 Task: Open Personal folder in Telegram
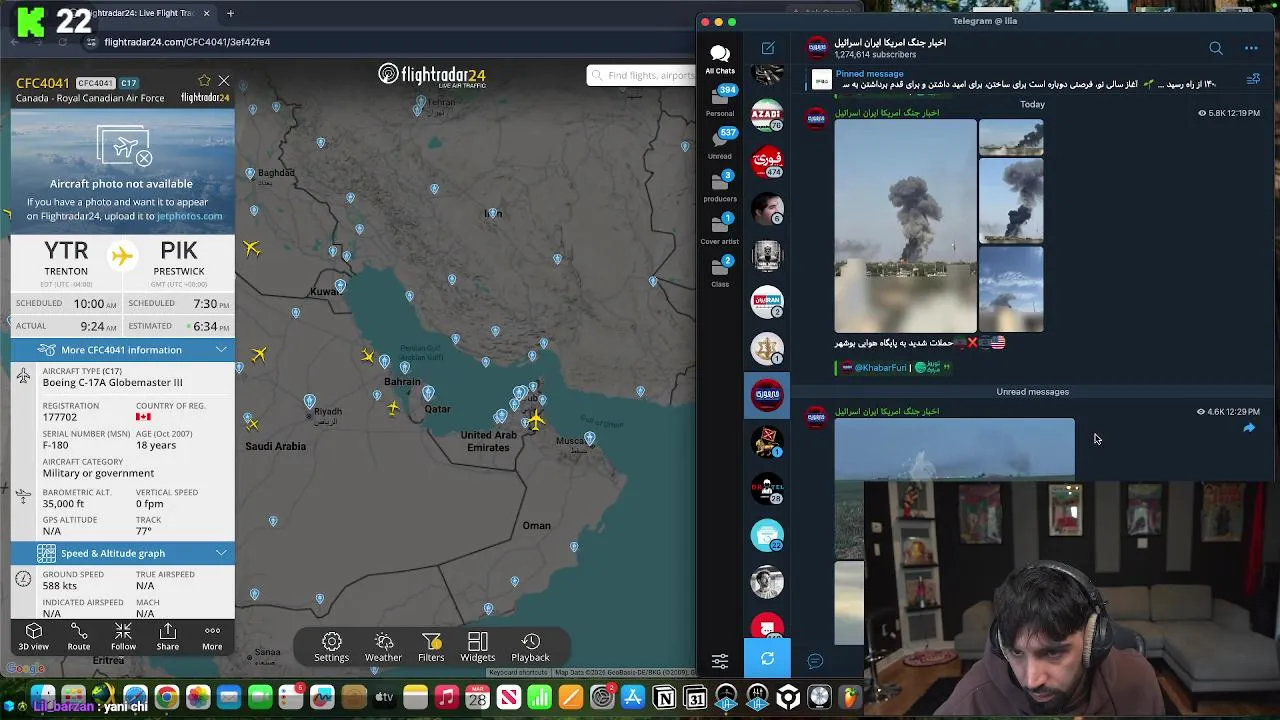point(720,101)
